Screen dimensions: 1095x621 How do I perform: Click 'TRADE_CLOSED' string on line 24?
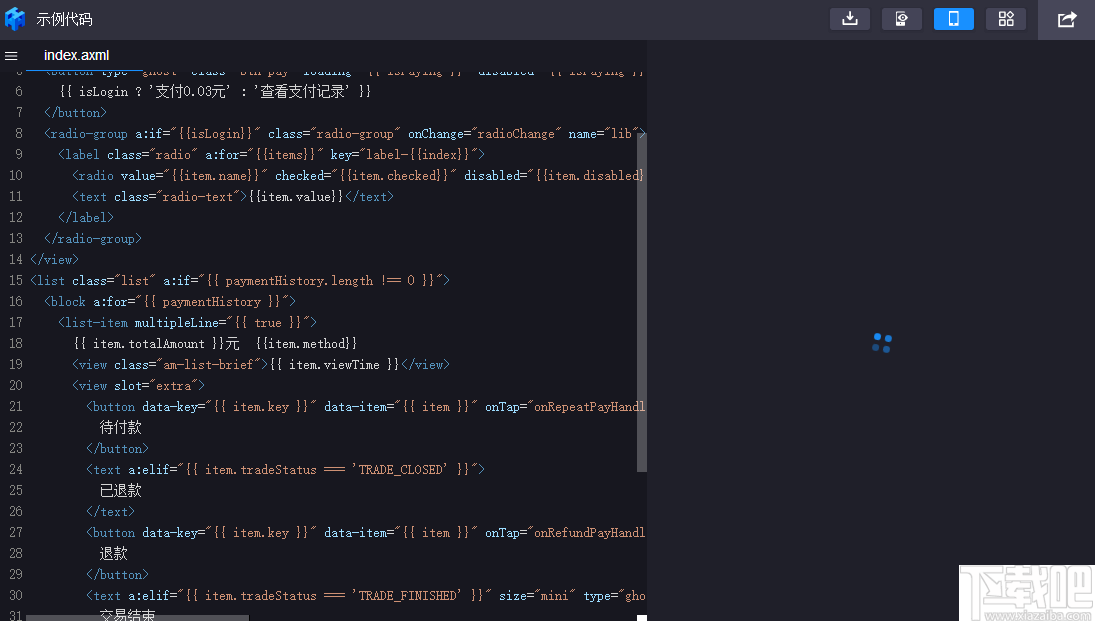point(402,469)
